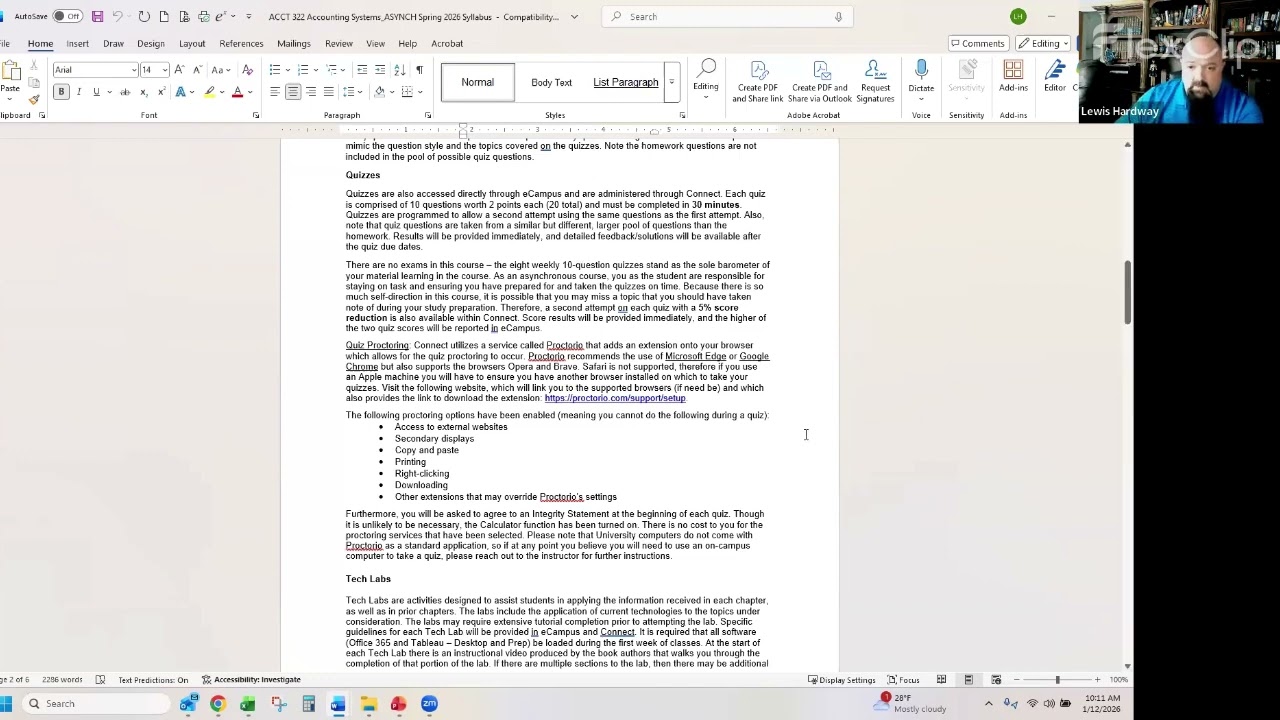This screenshot has height=720, width=1280.
Task: Click the Sort A-Z icon
Action: (x=400, y=70)
